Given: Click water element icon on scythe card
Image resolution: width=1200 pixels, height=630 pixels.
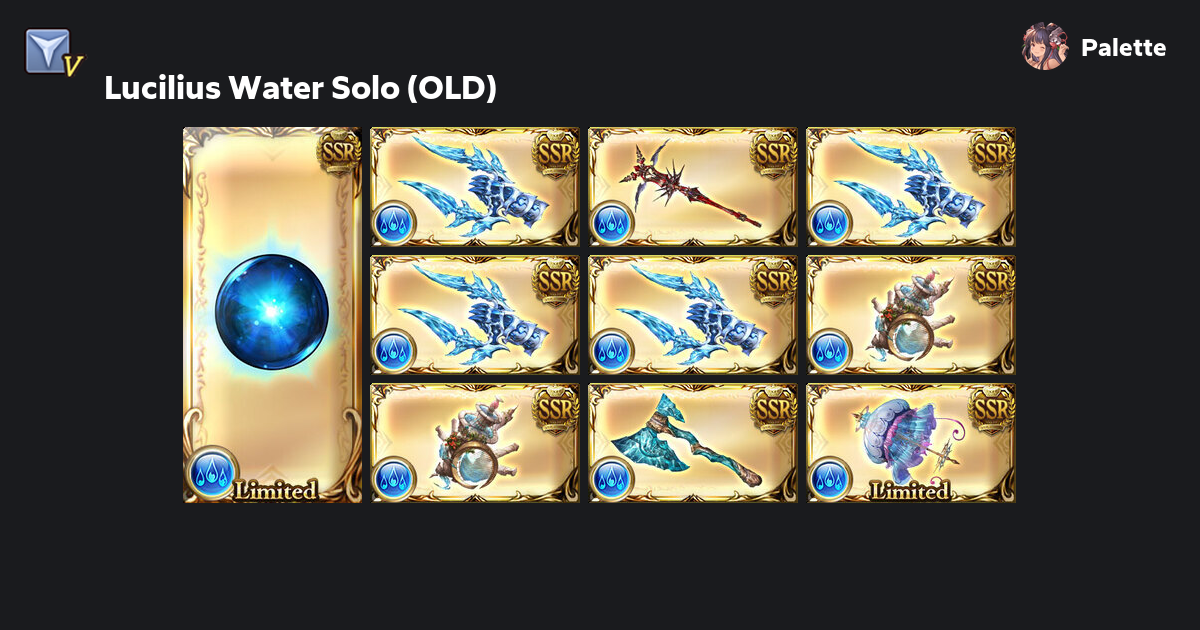Looking at the screenshot, I should point(611,223).
